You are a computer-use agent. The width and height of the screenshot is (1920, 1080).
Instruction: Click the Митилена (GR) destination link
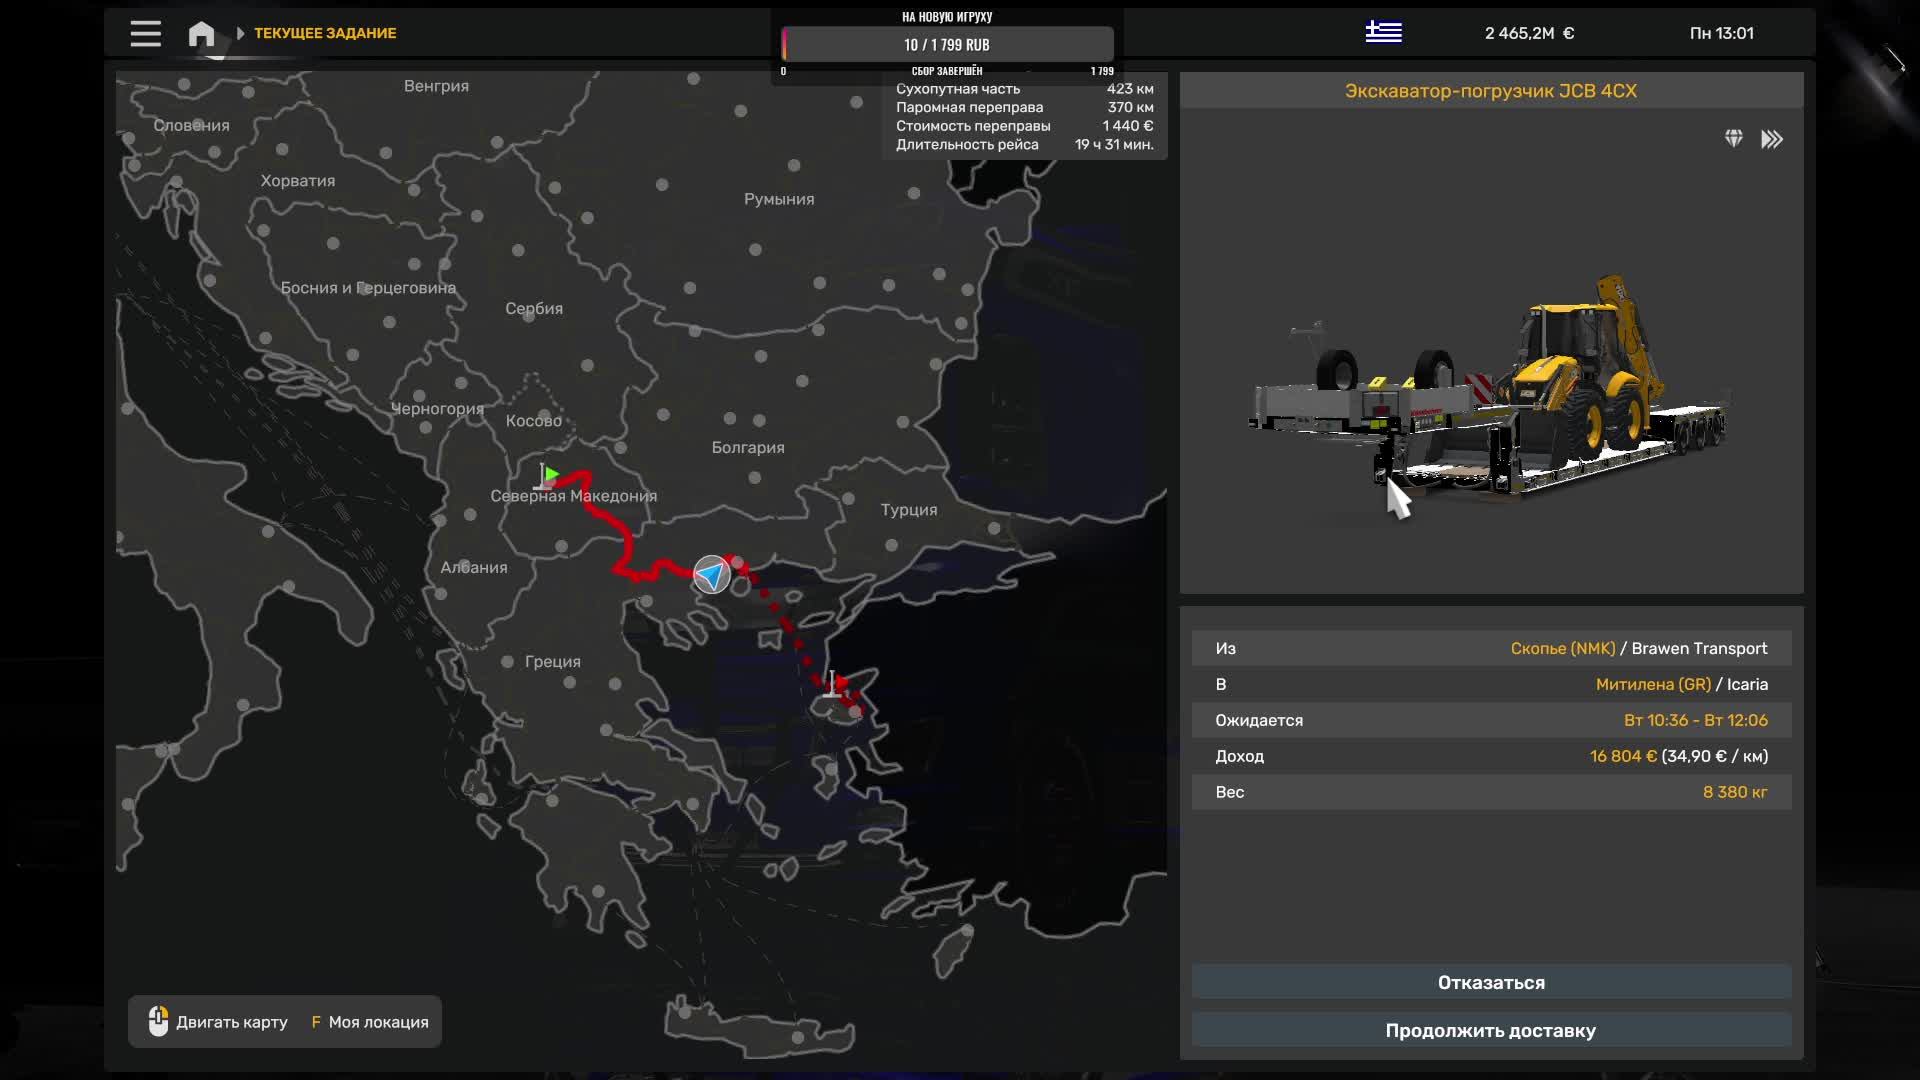1652,685
